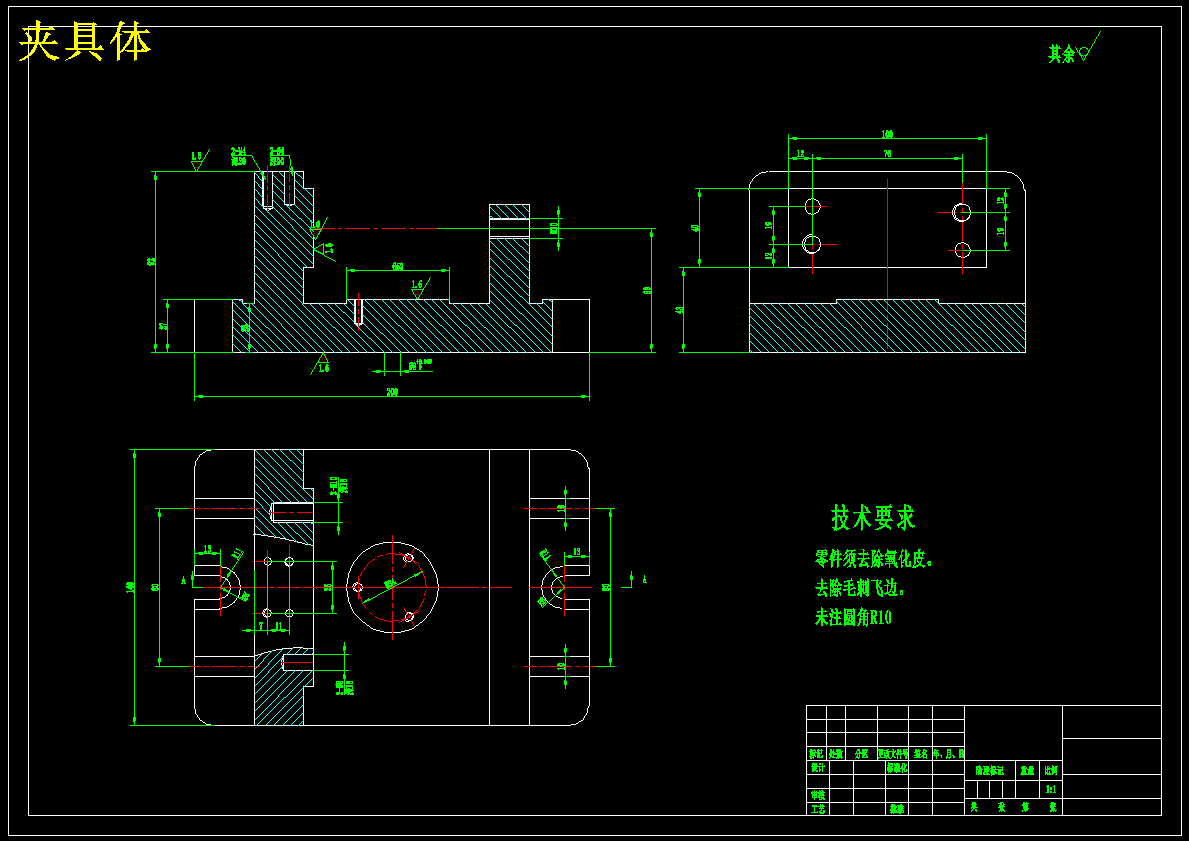Select the "标记" column header

click(x=816, y=754)
